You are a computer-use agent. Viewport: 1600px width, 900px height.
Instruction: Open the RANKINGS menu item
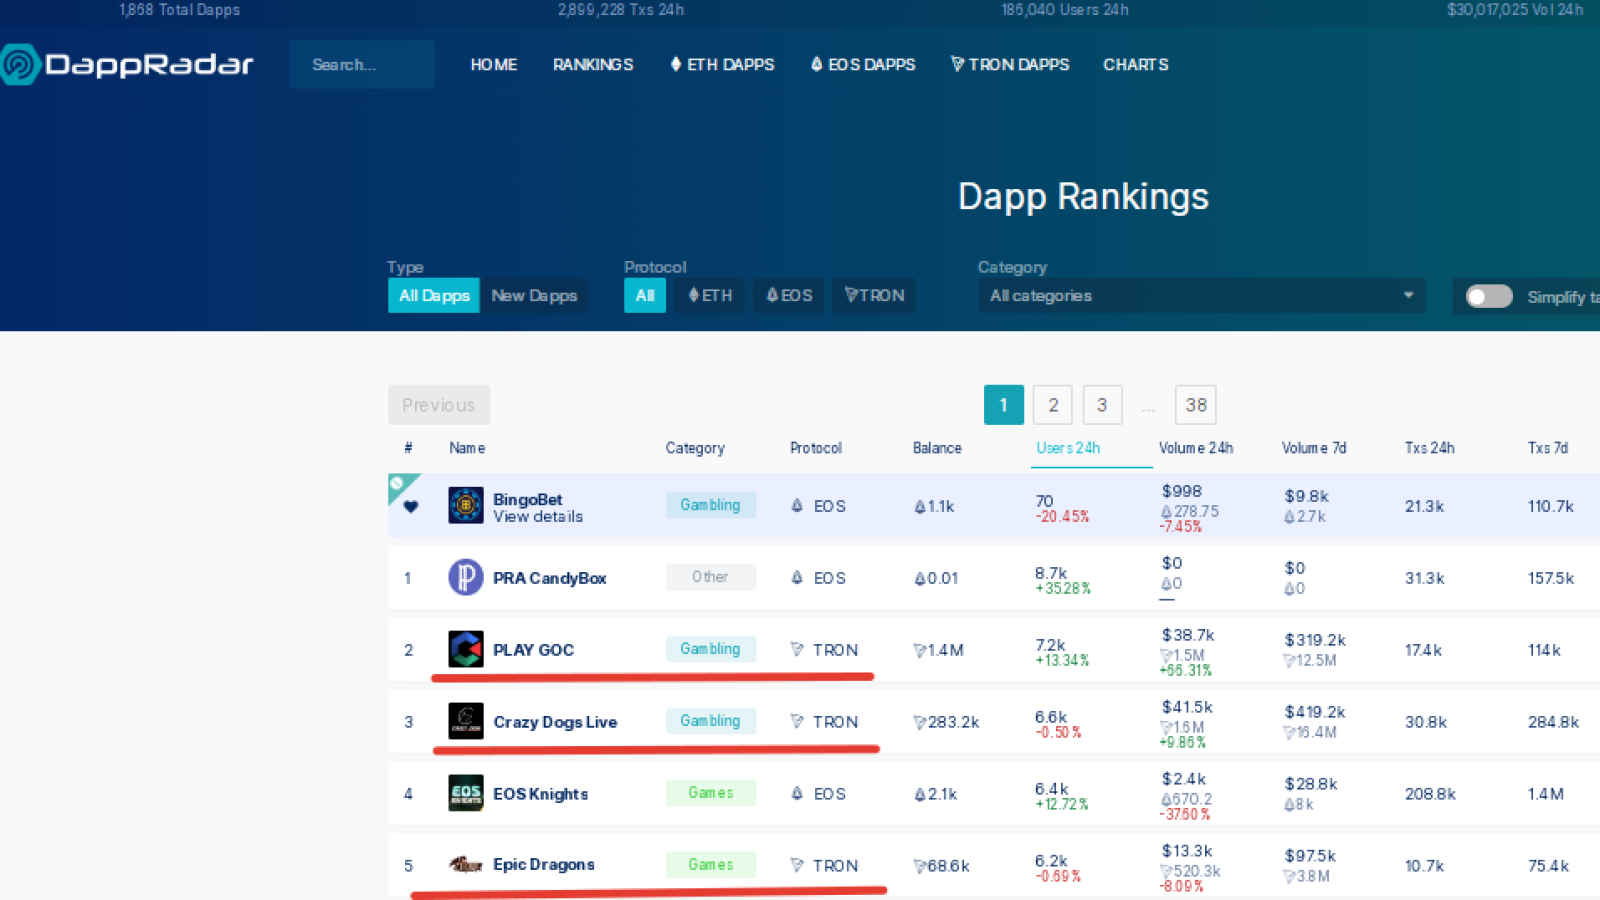tap(593, 65)
